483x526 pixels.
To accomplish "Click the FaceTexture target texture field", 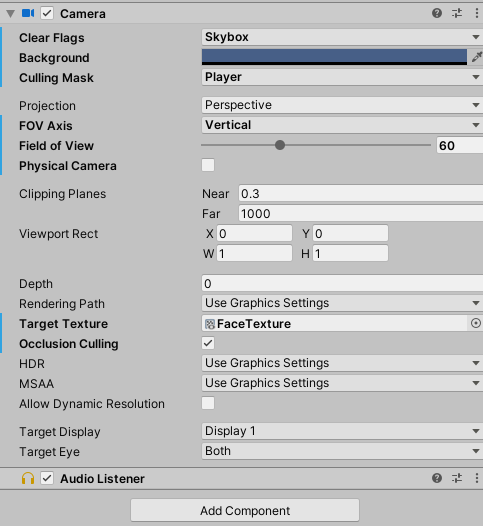I will point(334,323).
